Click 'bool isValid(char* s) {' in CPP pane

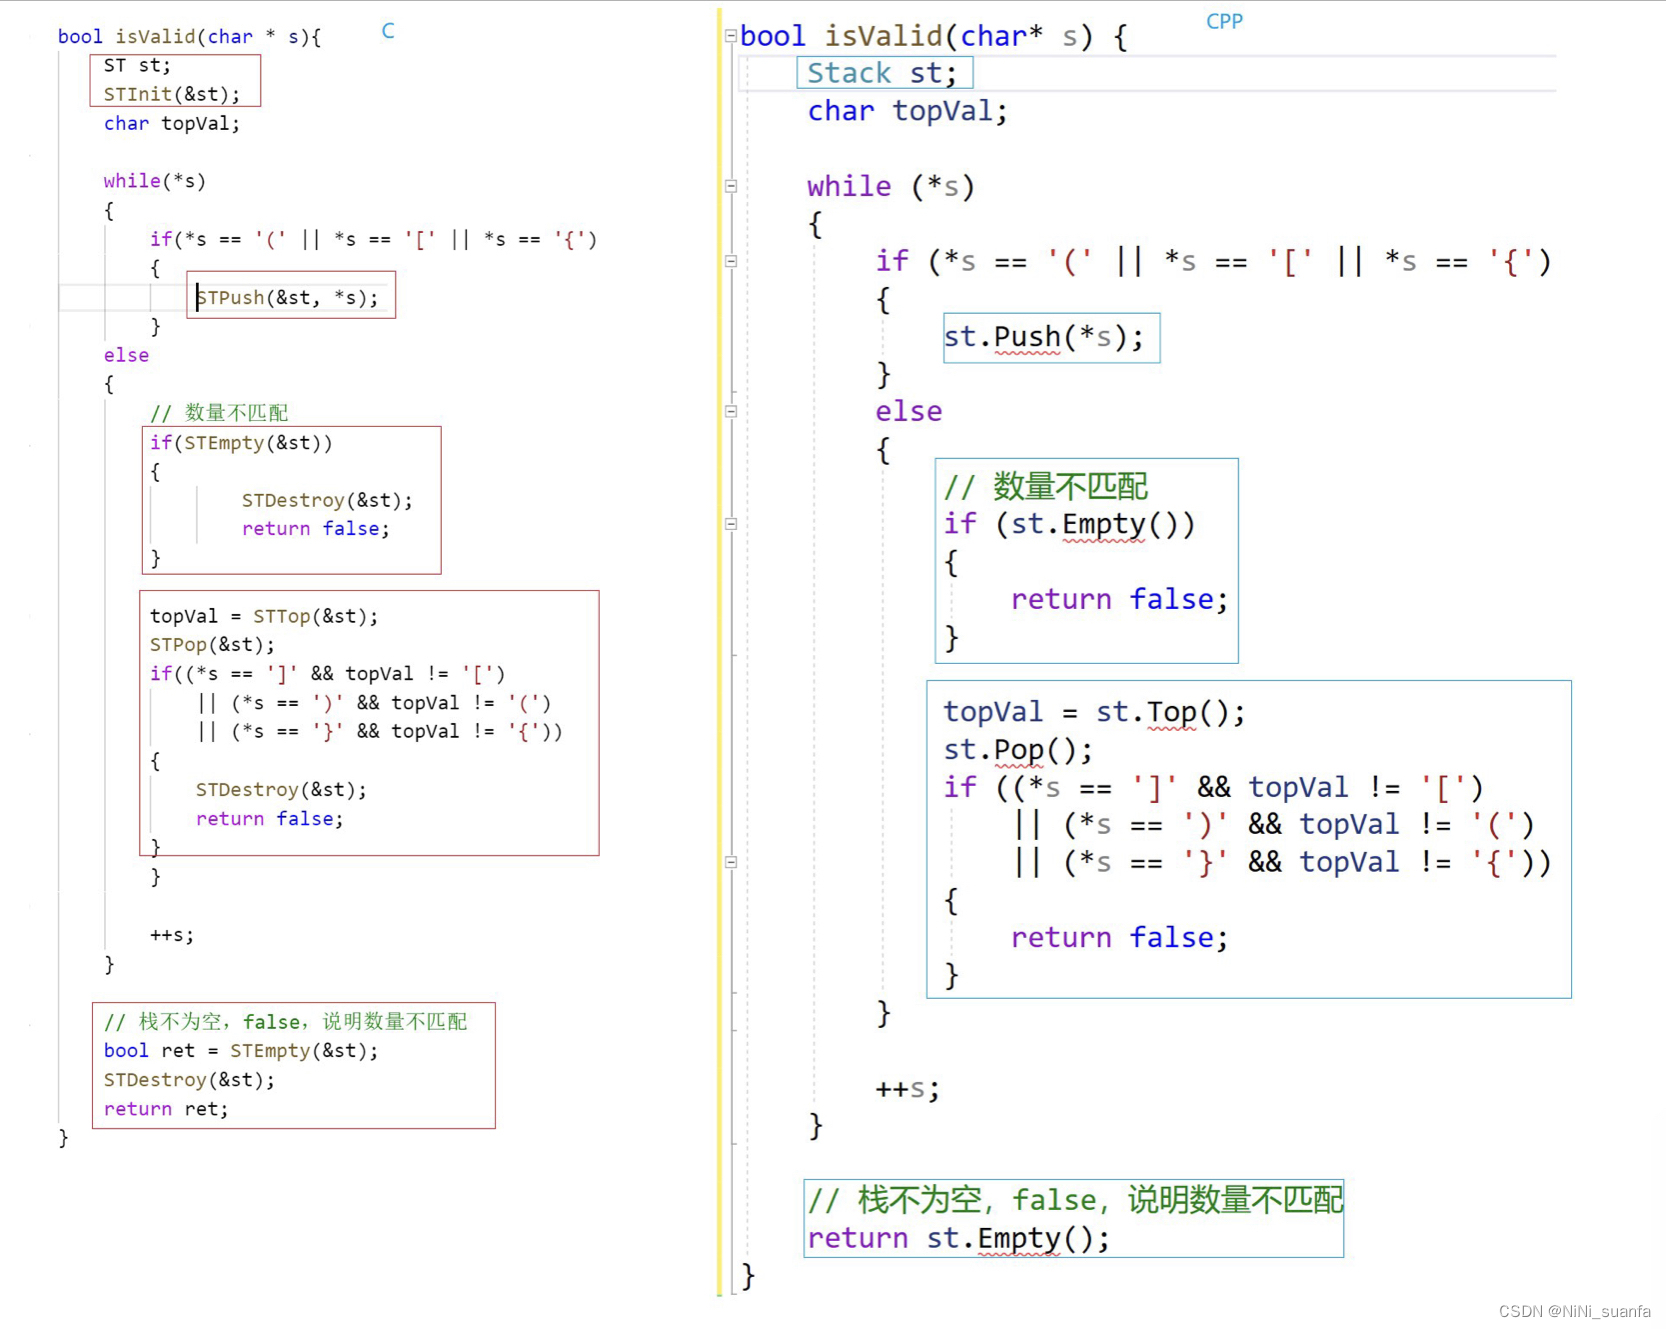click(x=934, y=37)
